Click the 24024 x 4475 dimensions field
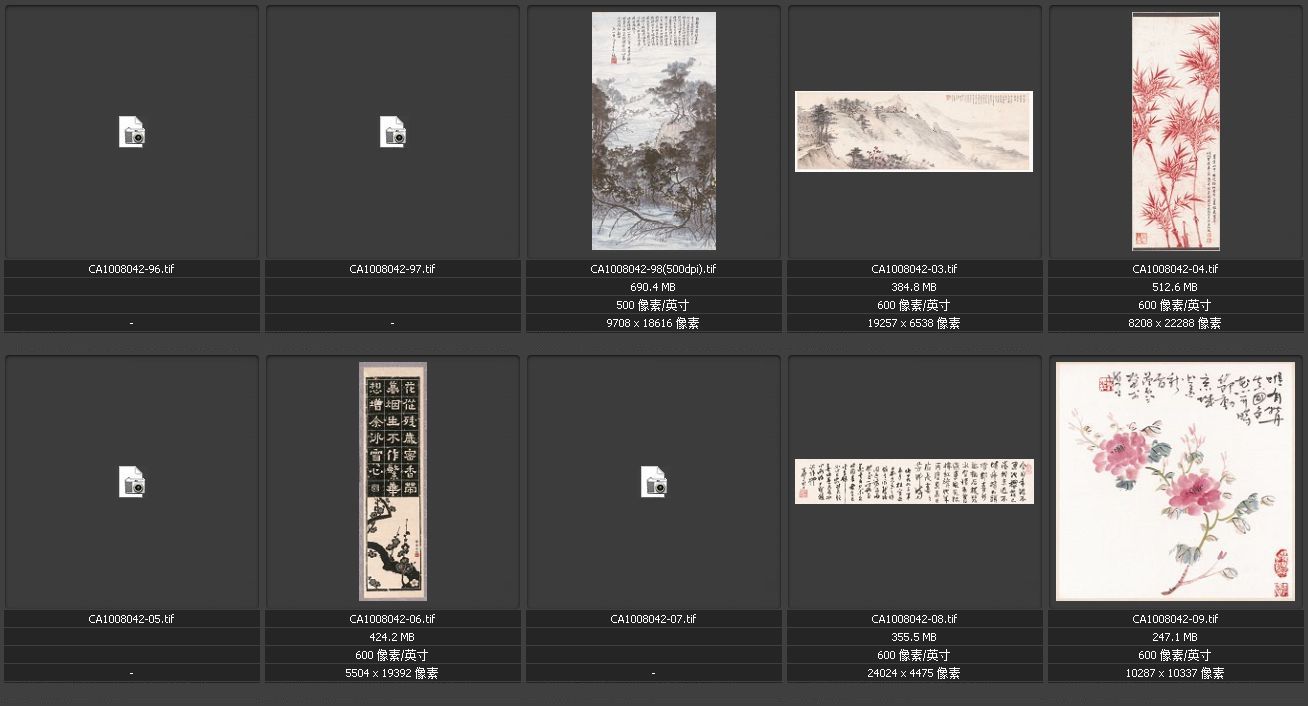This screenshot has width=1308, height=706. point(914,673)
